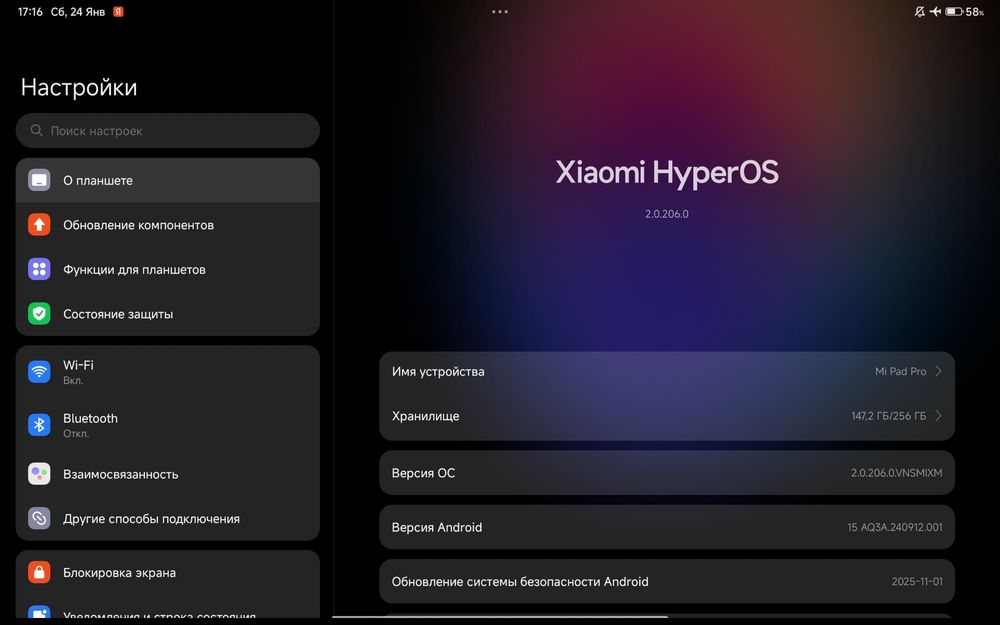Open Bluetooth settings
This screenshot has height=625, width=1000.
[x=168, y=425]
